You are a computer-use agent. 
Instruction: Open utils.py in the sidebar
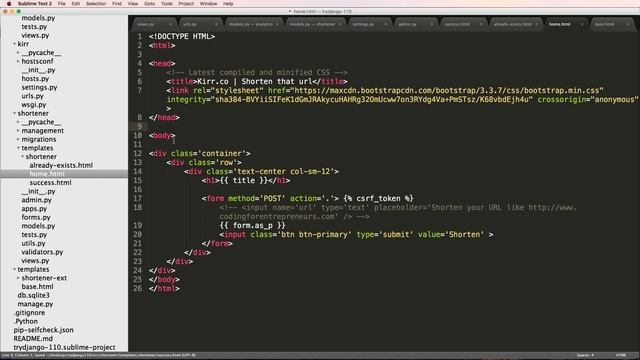33,243
